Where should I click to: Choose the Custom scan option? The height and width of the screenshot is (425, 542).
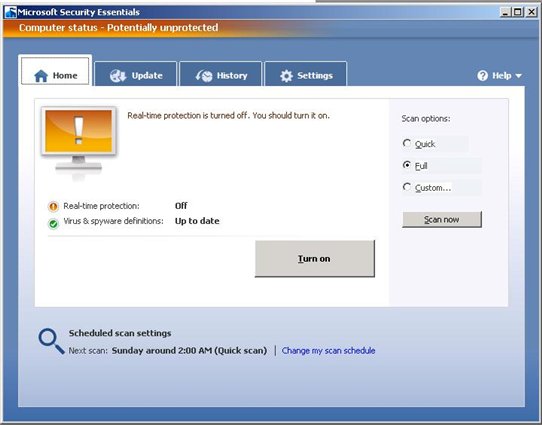407,187
